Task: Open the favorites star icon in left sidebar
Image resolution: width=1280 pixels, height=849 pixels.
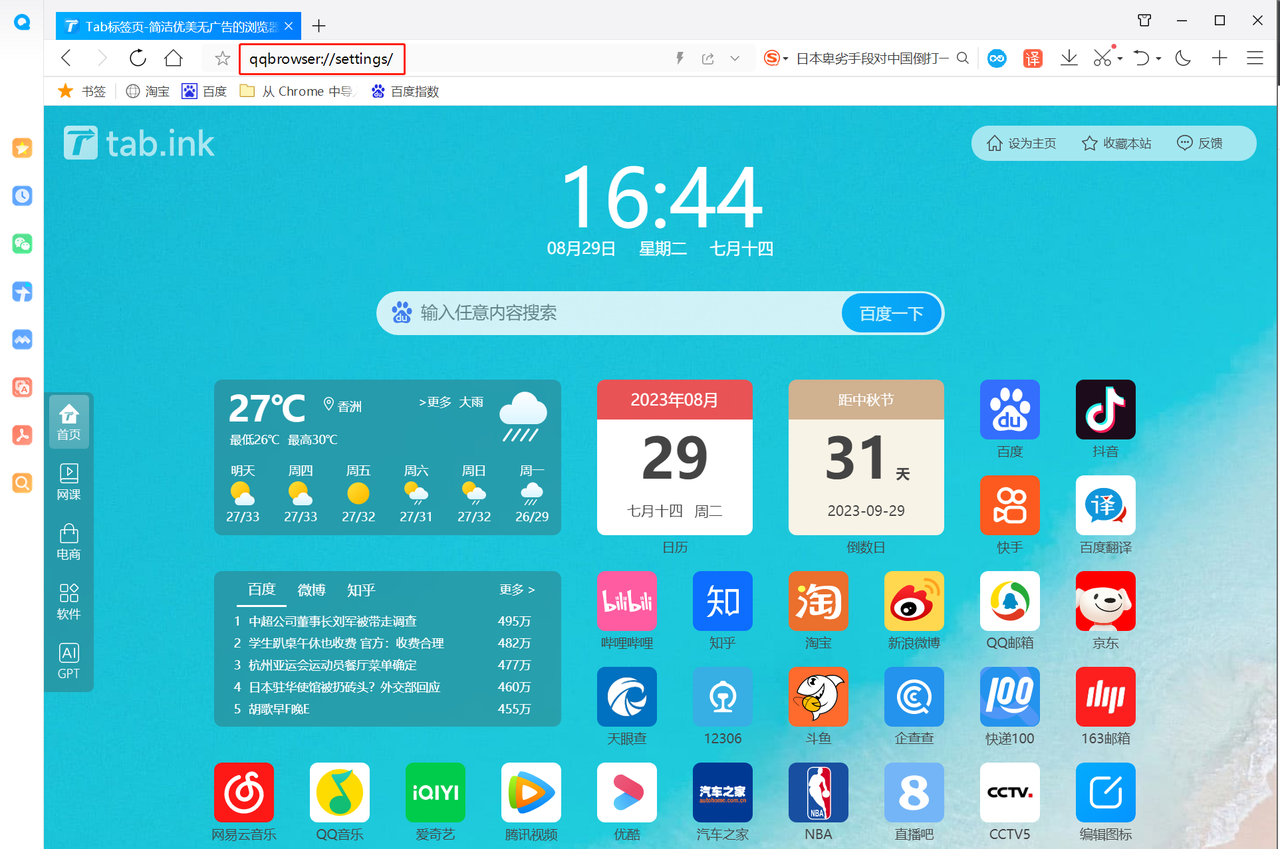Action: 22,148
